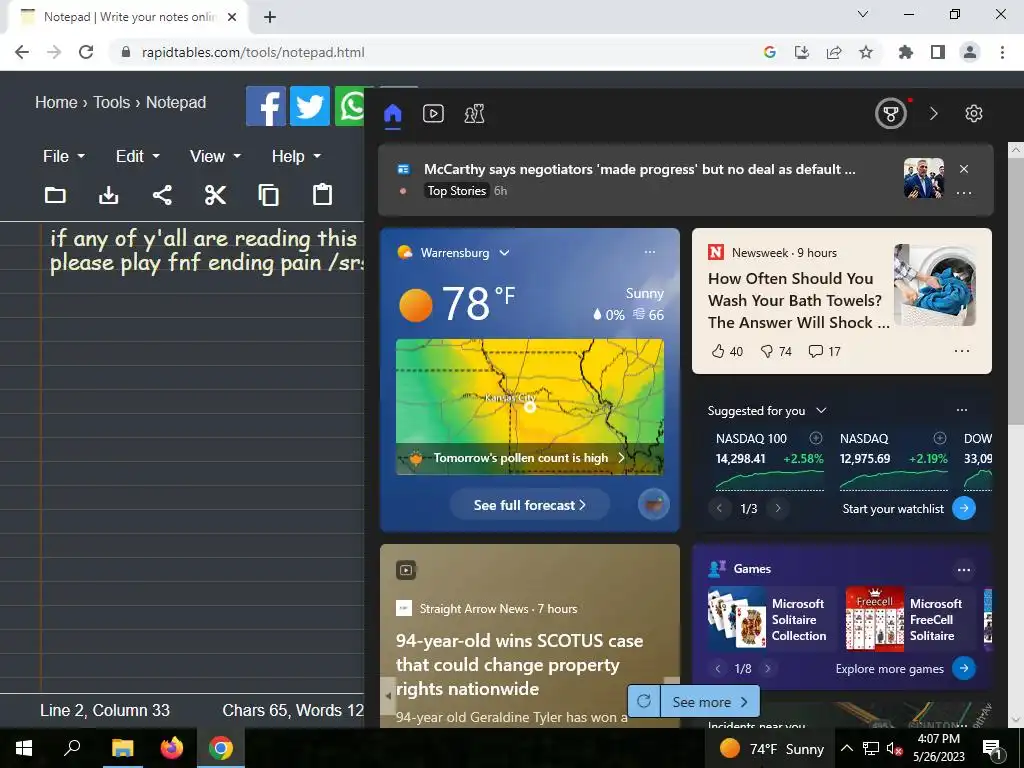
Task: Go to Tools breadcrumb link
Action: click(112, 103)
